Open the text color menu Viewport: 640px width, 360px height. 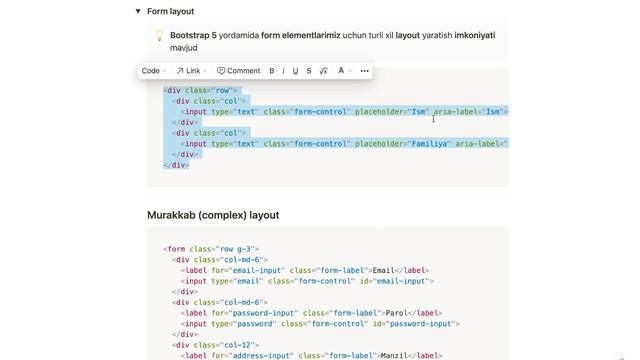pyautogui.click(x=344, y=71)
